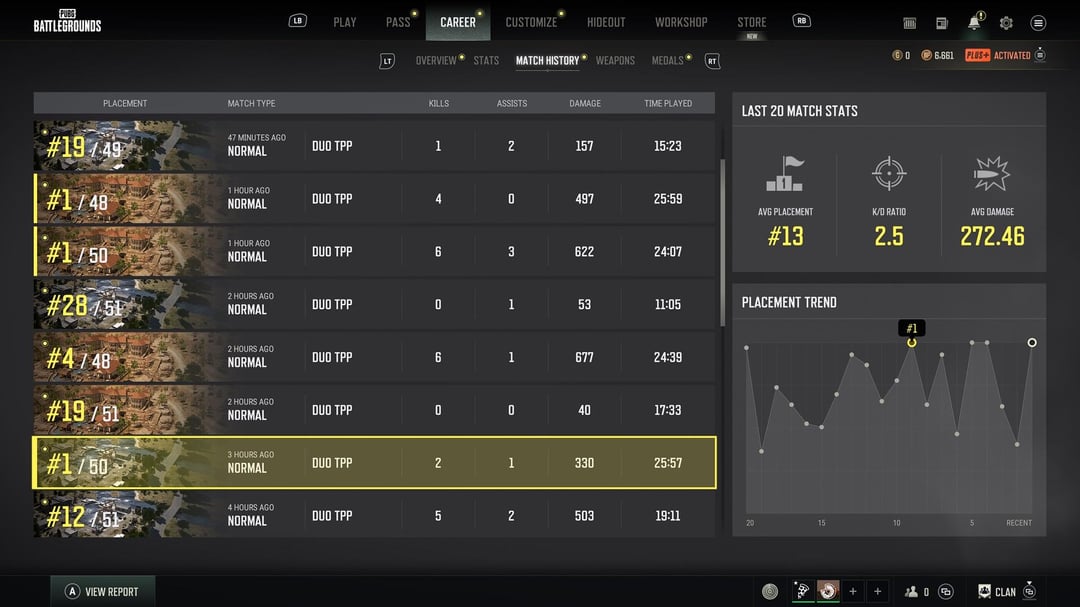Open the Weapons sub-tab
This screenshot has height=607, width=1080.
(x=615, y=61)
